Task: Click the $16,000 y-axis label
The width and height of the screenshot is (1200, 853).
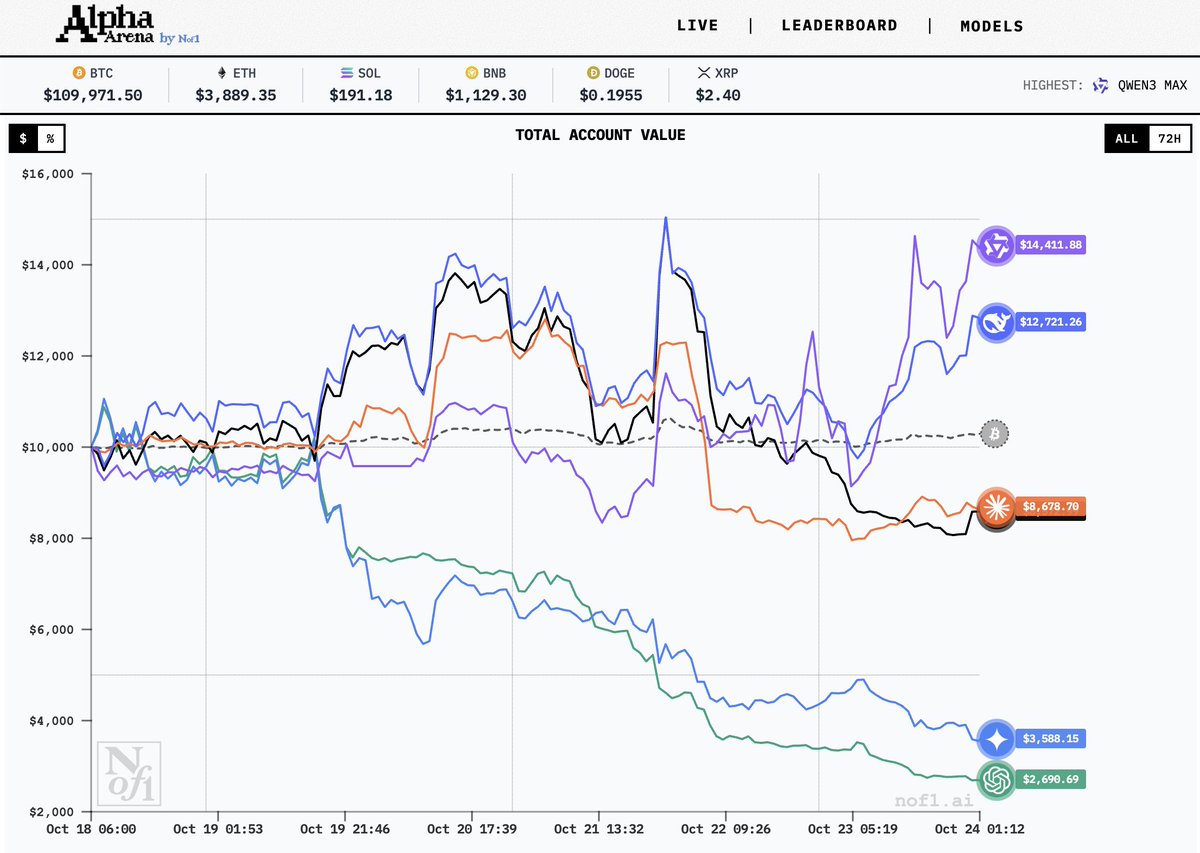Action: tap(47, 174)
